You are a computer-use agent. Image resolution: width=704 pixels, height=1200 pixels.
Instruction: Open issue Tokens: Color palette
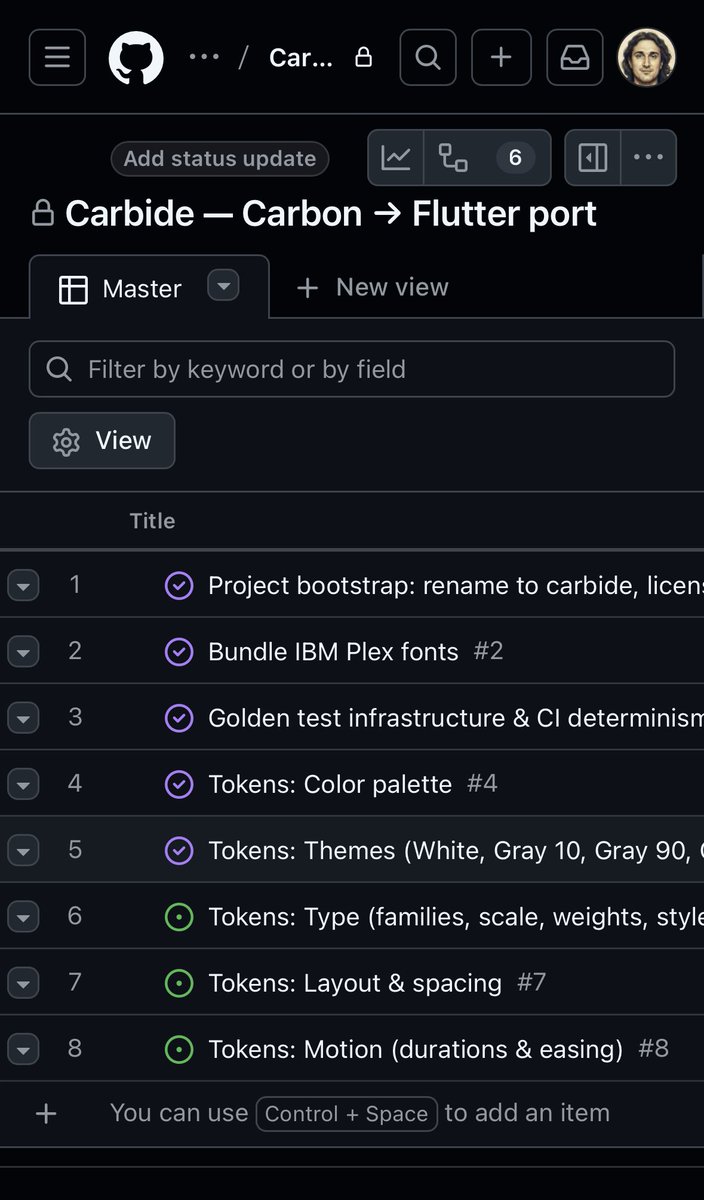(330, 784)
